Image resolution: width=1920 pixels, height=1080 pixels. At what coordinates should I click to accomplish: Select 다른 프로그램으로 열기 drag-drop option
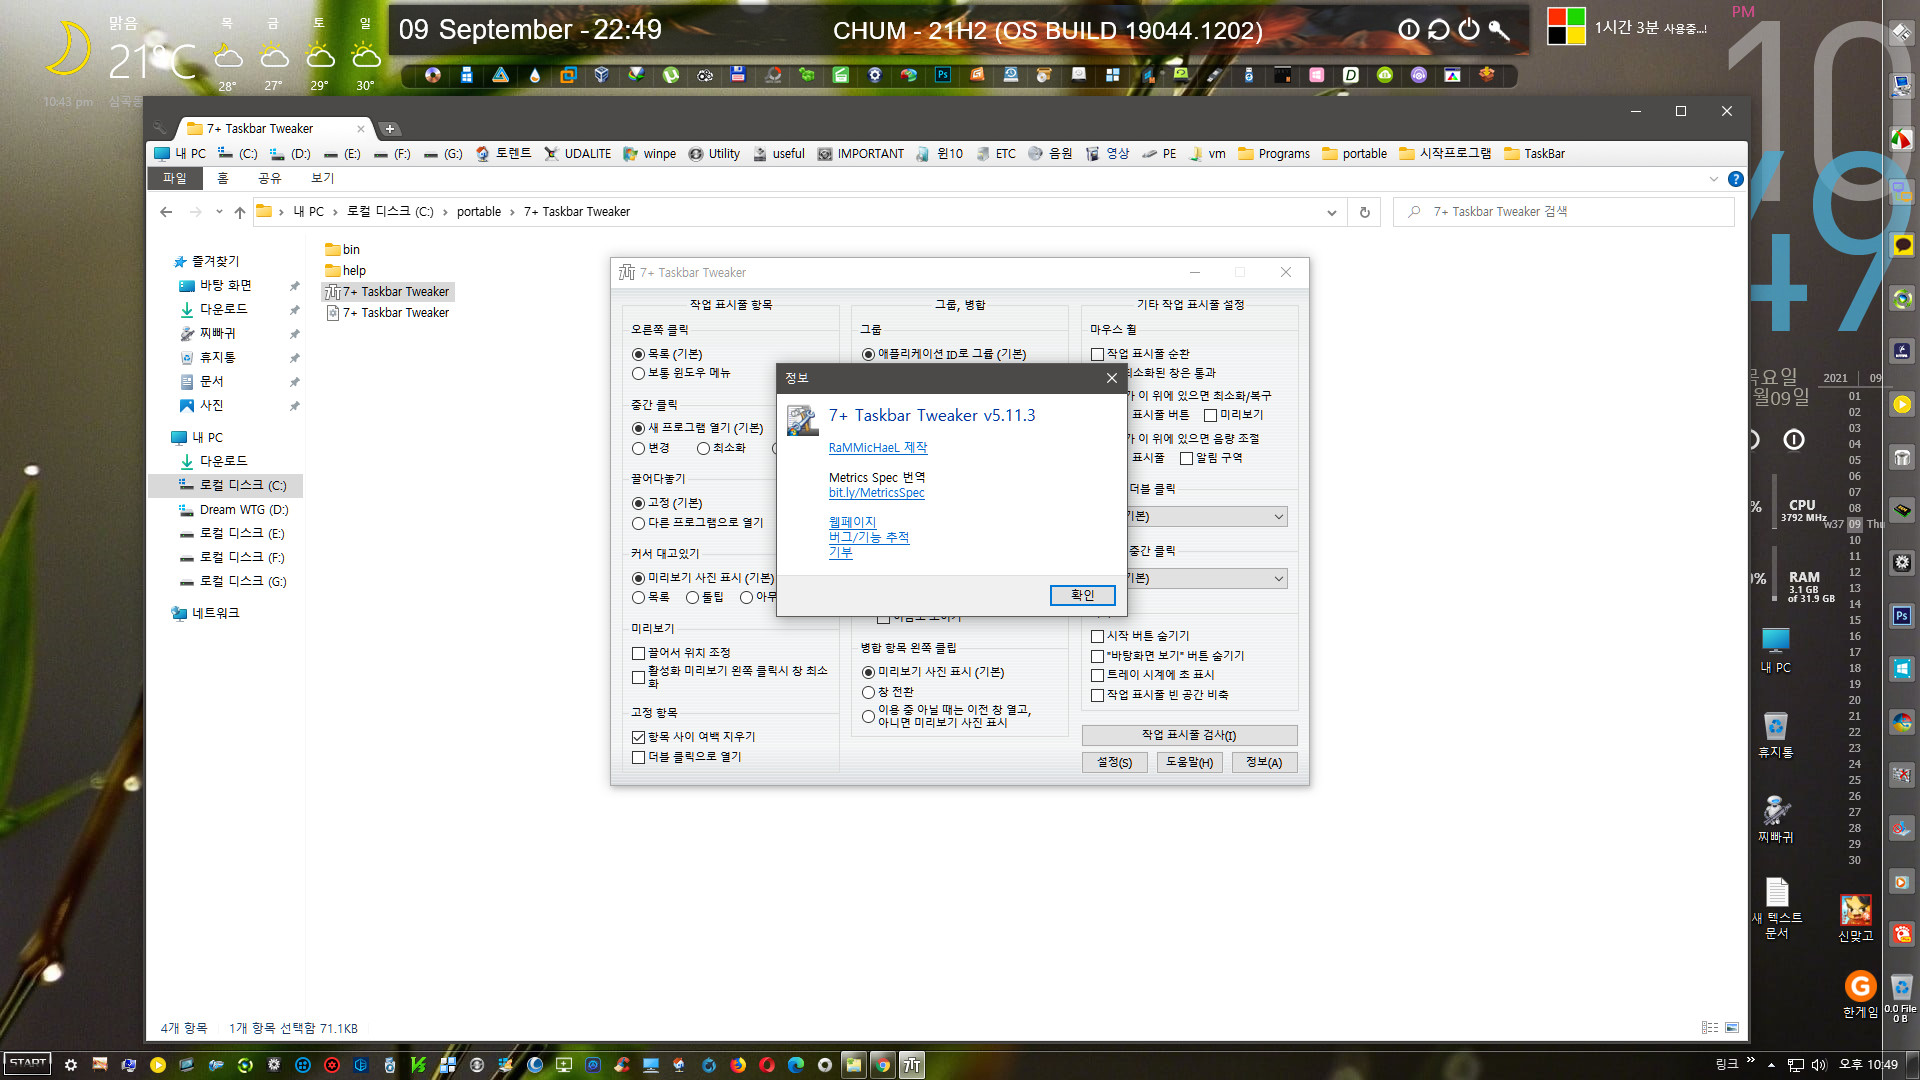point(697,523)
